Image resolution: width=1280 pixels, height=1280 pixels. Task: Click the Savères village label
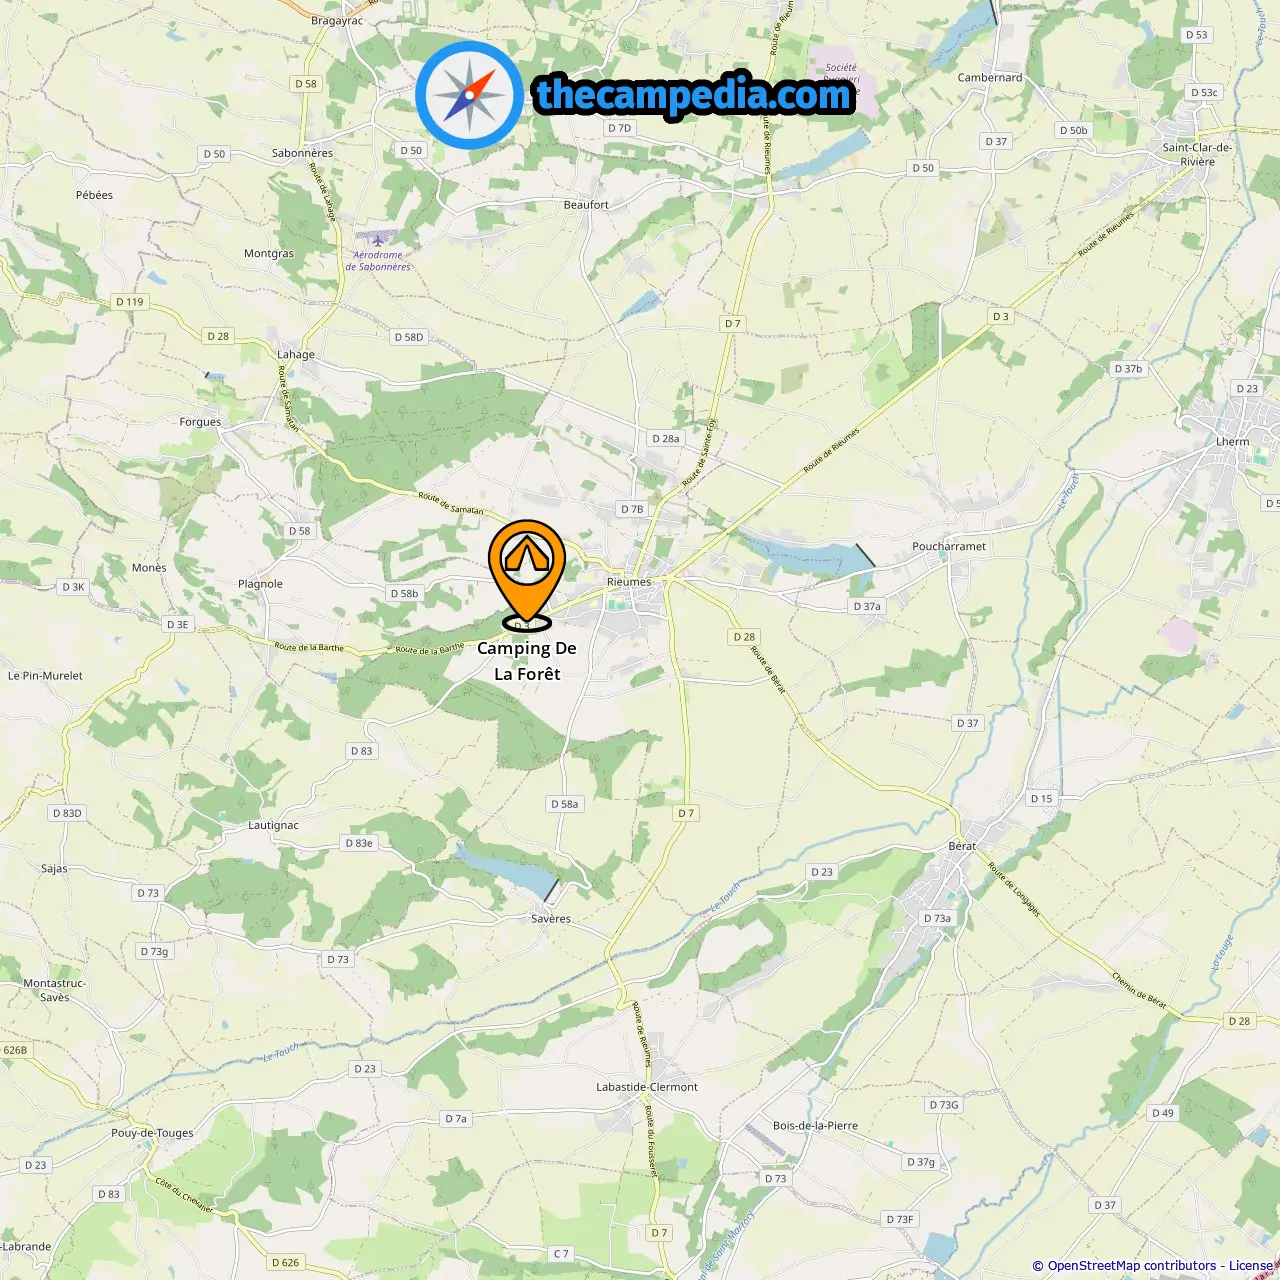click(551, 918)
